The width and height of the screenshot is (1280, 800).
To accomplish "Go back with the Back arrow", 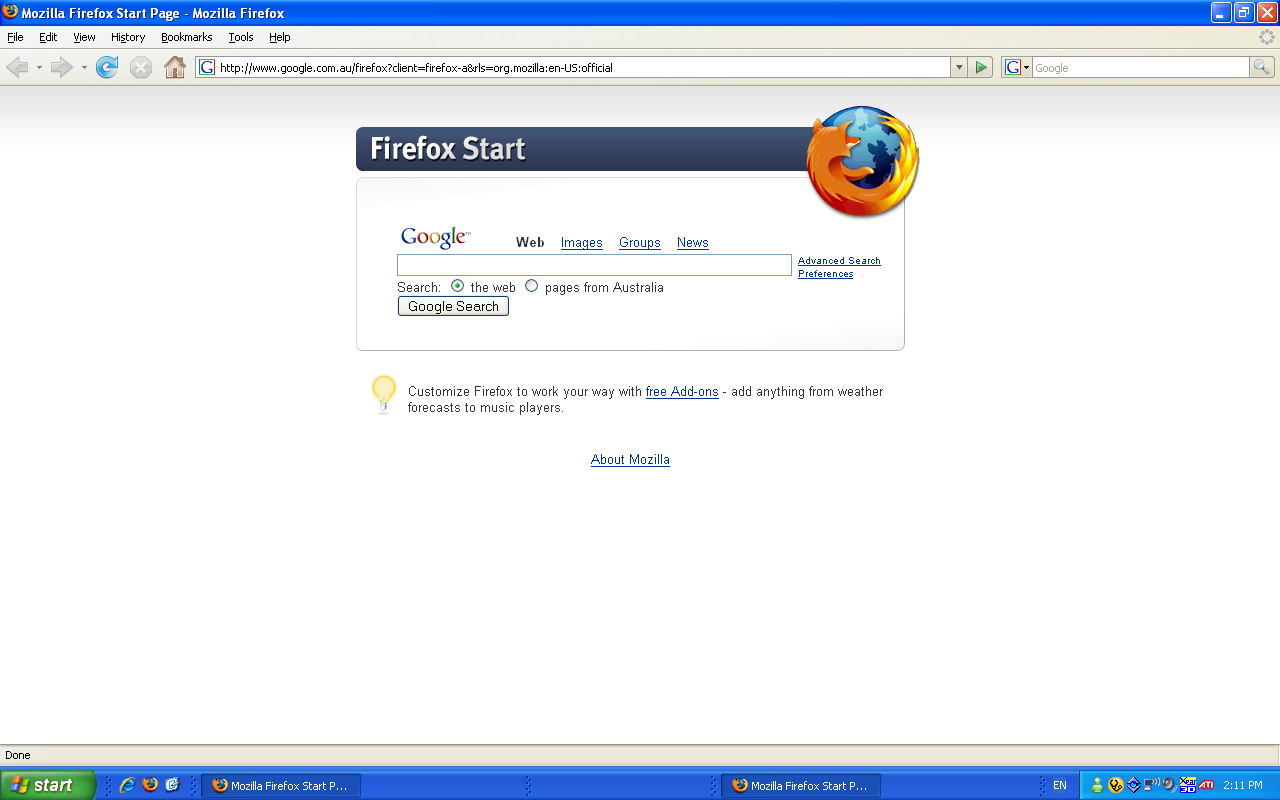I will point(17,67).
